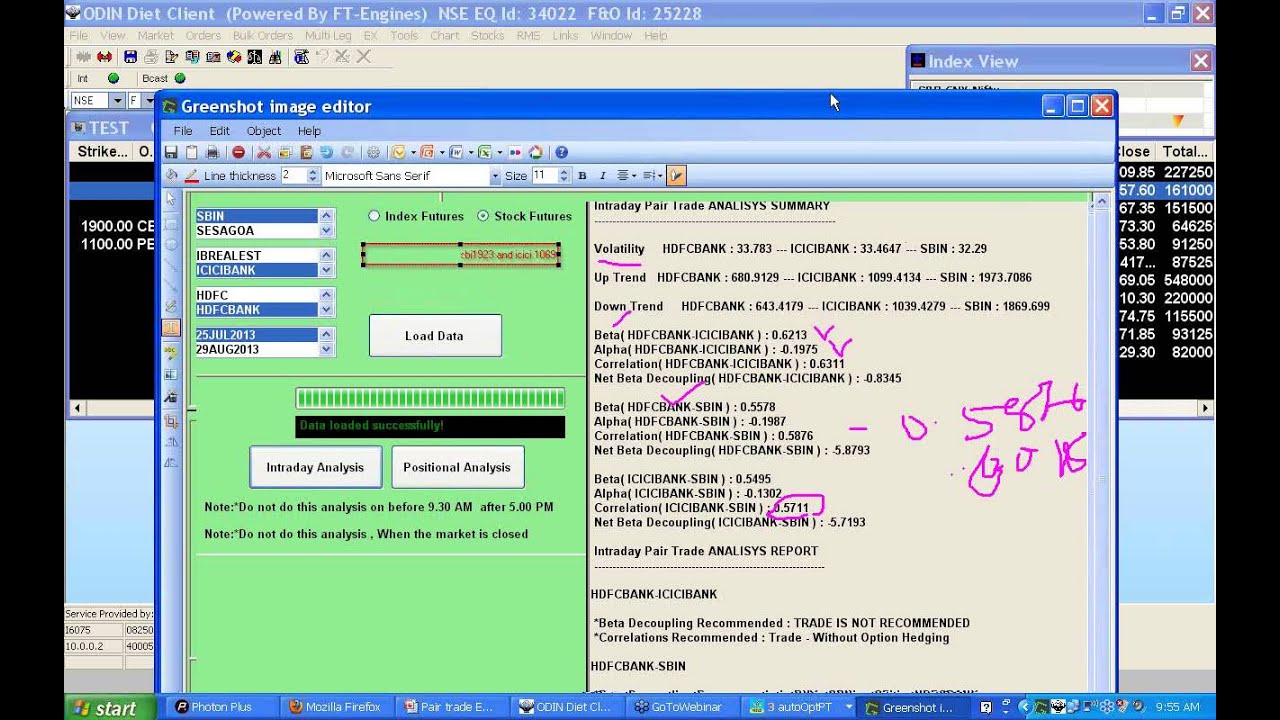Switch to GoToWebinar on the taskbar
Viewport: 1280px width, 720px height.
tap(682, 707)
